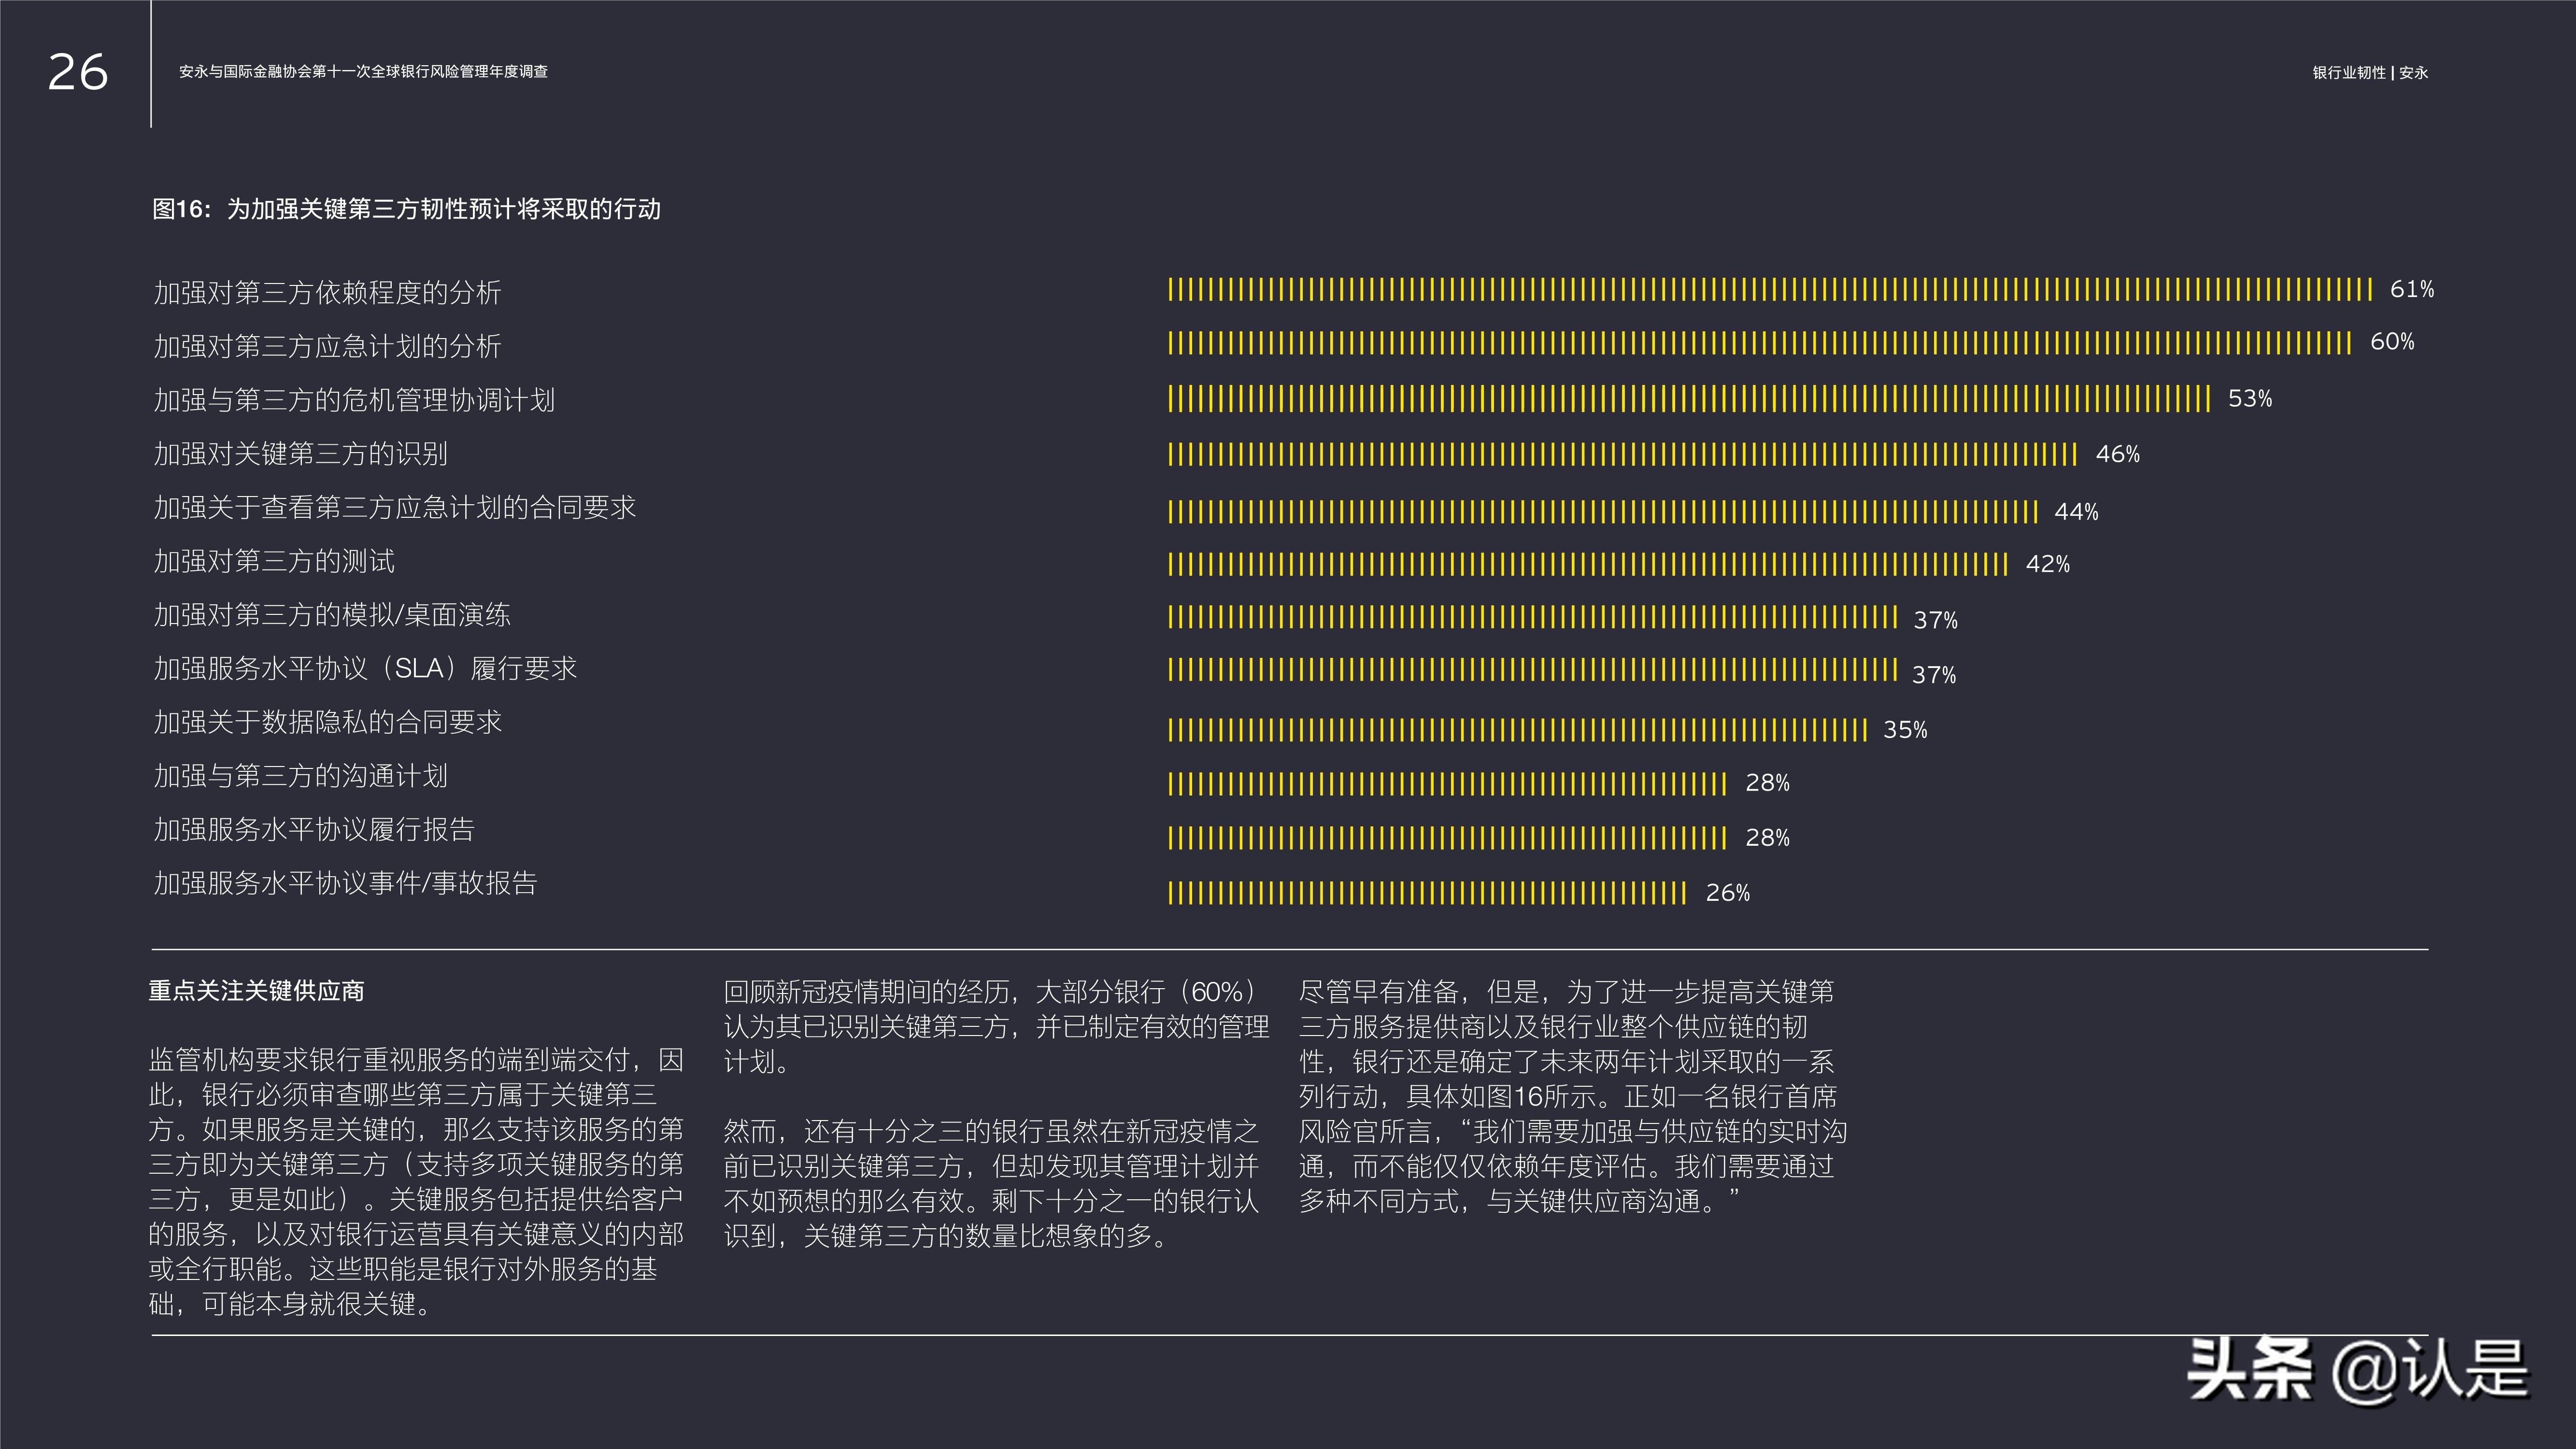
Task: Select the 加强与第三方的沟通计划 label
Action: pyautogui.click(x=300, y=776)
